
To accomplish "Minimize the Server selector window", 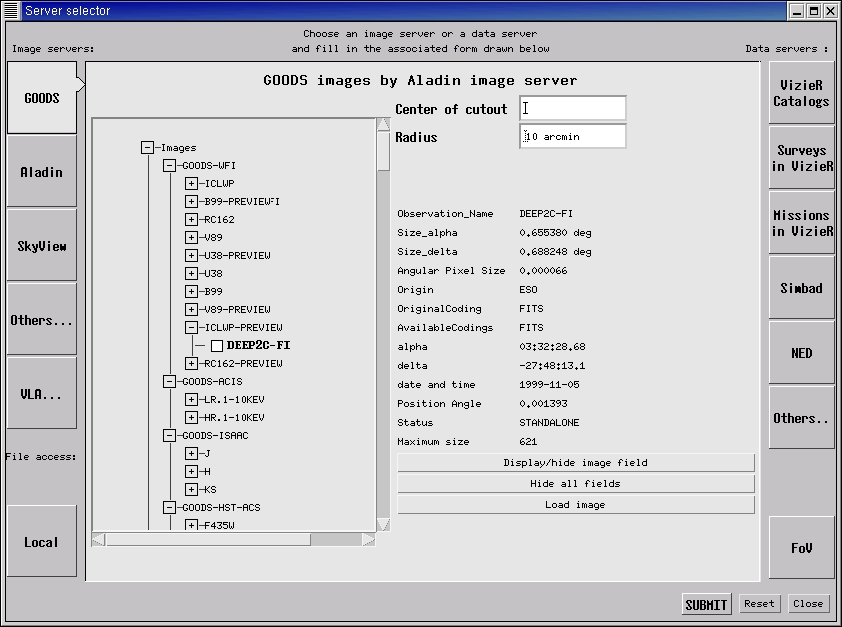I will pyautogui.click(x=797, y=10).
